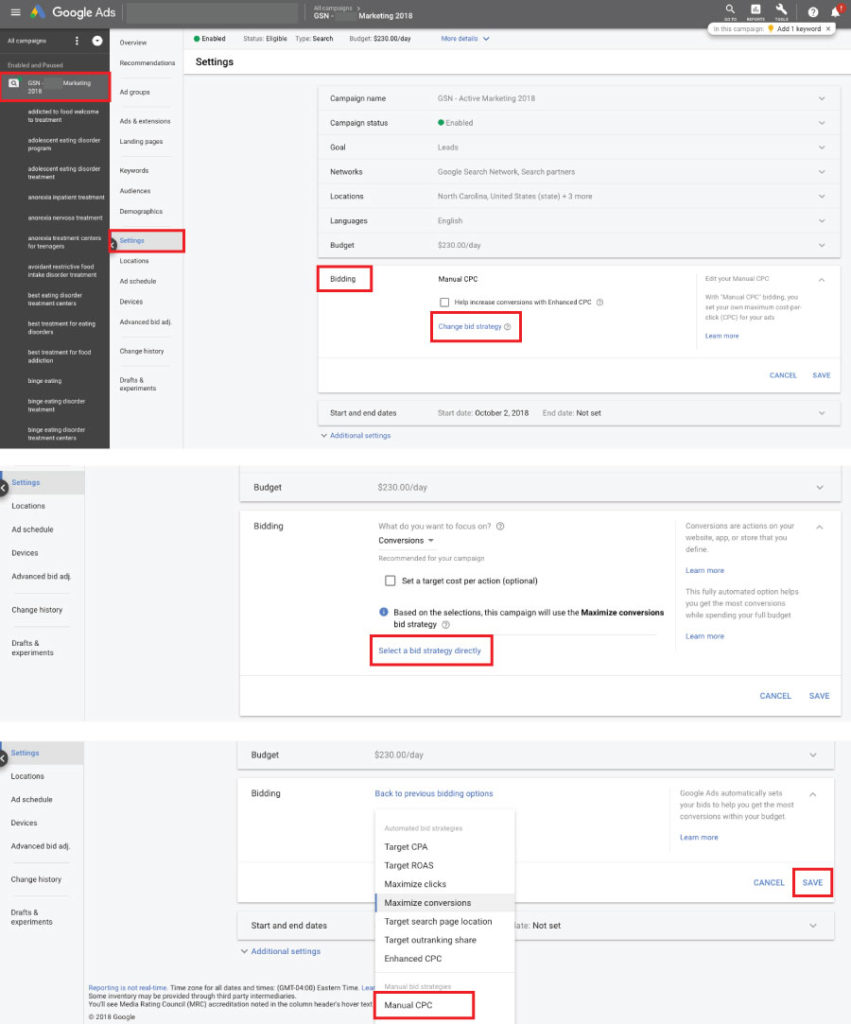Open Ads & extensions page
The width and height of the screenshot is (851, 1024).
pyautogui.click(x=145, y=121)
